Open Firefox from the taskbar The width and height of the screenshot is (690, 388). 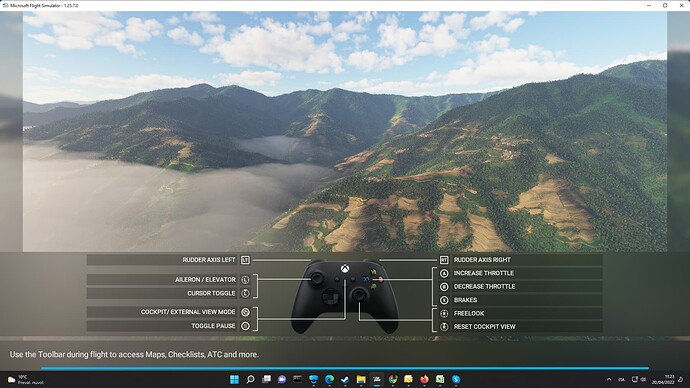pos(424,379)
